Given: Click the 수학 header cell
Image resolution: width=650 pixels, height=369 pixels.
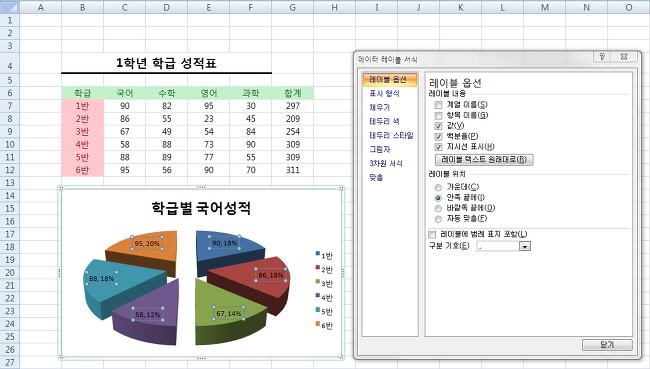Looking at the screenshot, I should (x=167, y=93).
